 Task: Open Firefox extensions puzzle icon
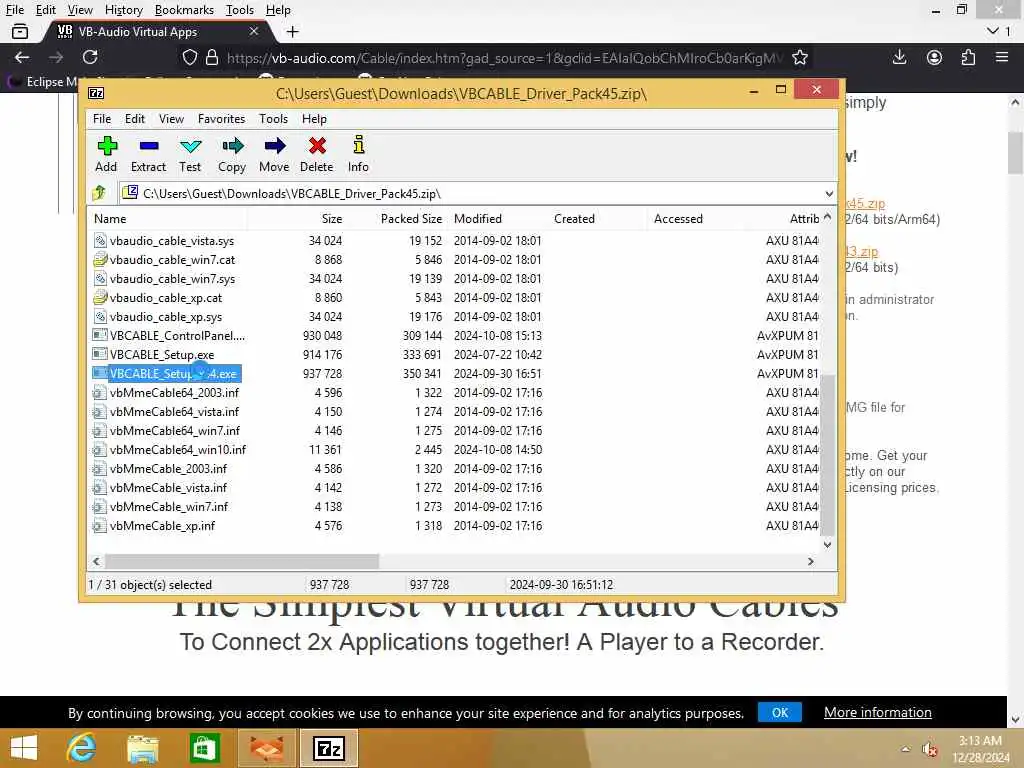[968, 57]
